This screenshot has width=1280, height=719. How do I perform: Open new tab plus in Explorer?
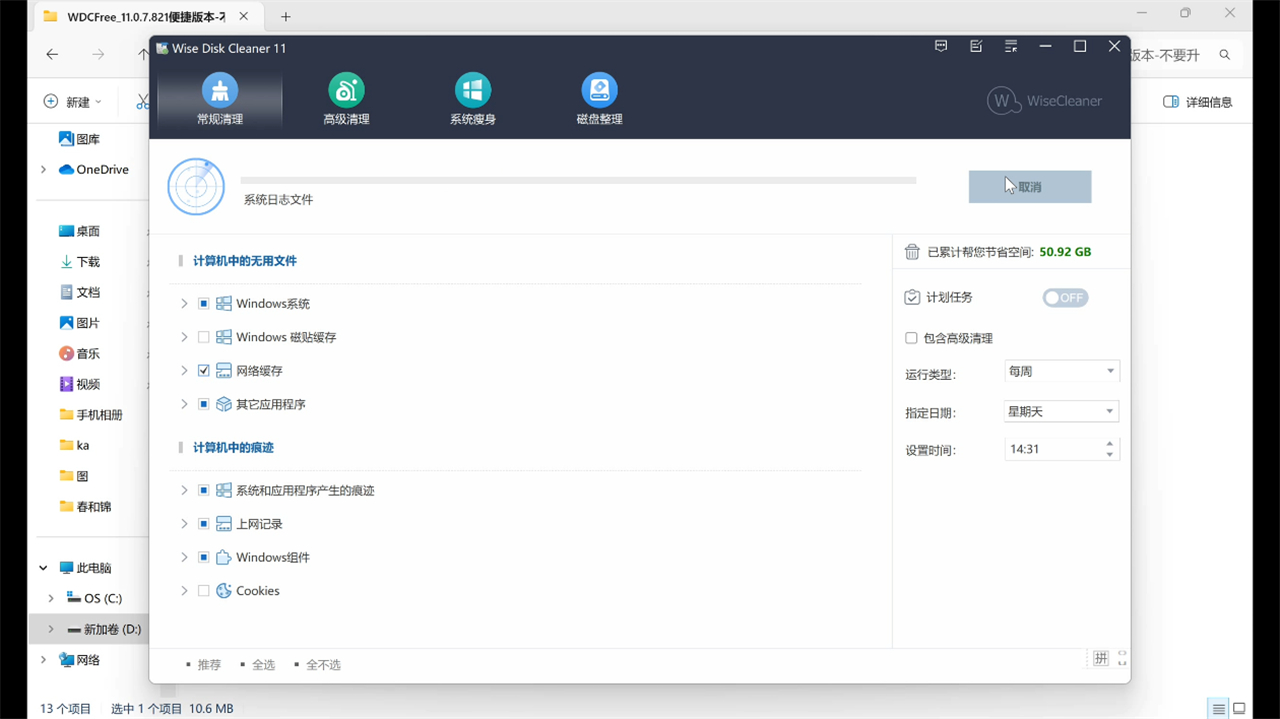(x=286, y=17)
